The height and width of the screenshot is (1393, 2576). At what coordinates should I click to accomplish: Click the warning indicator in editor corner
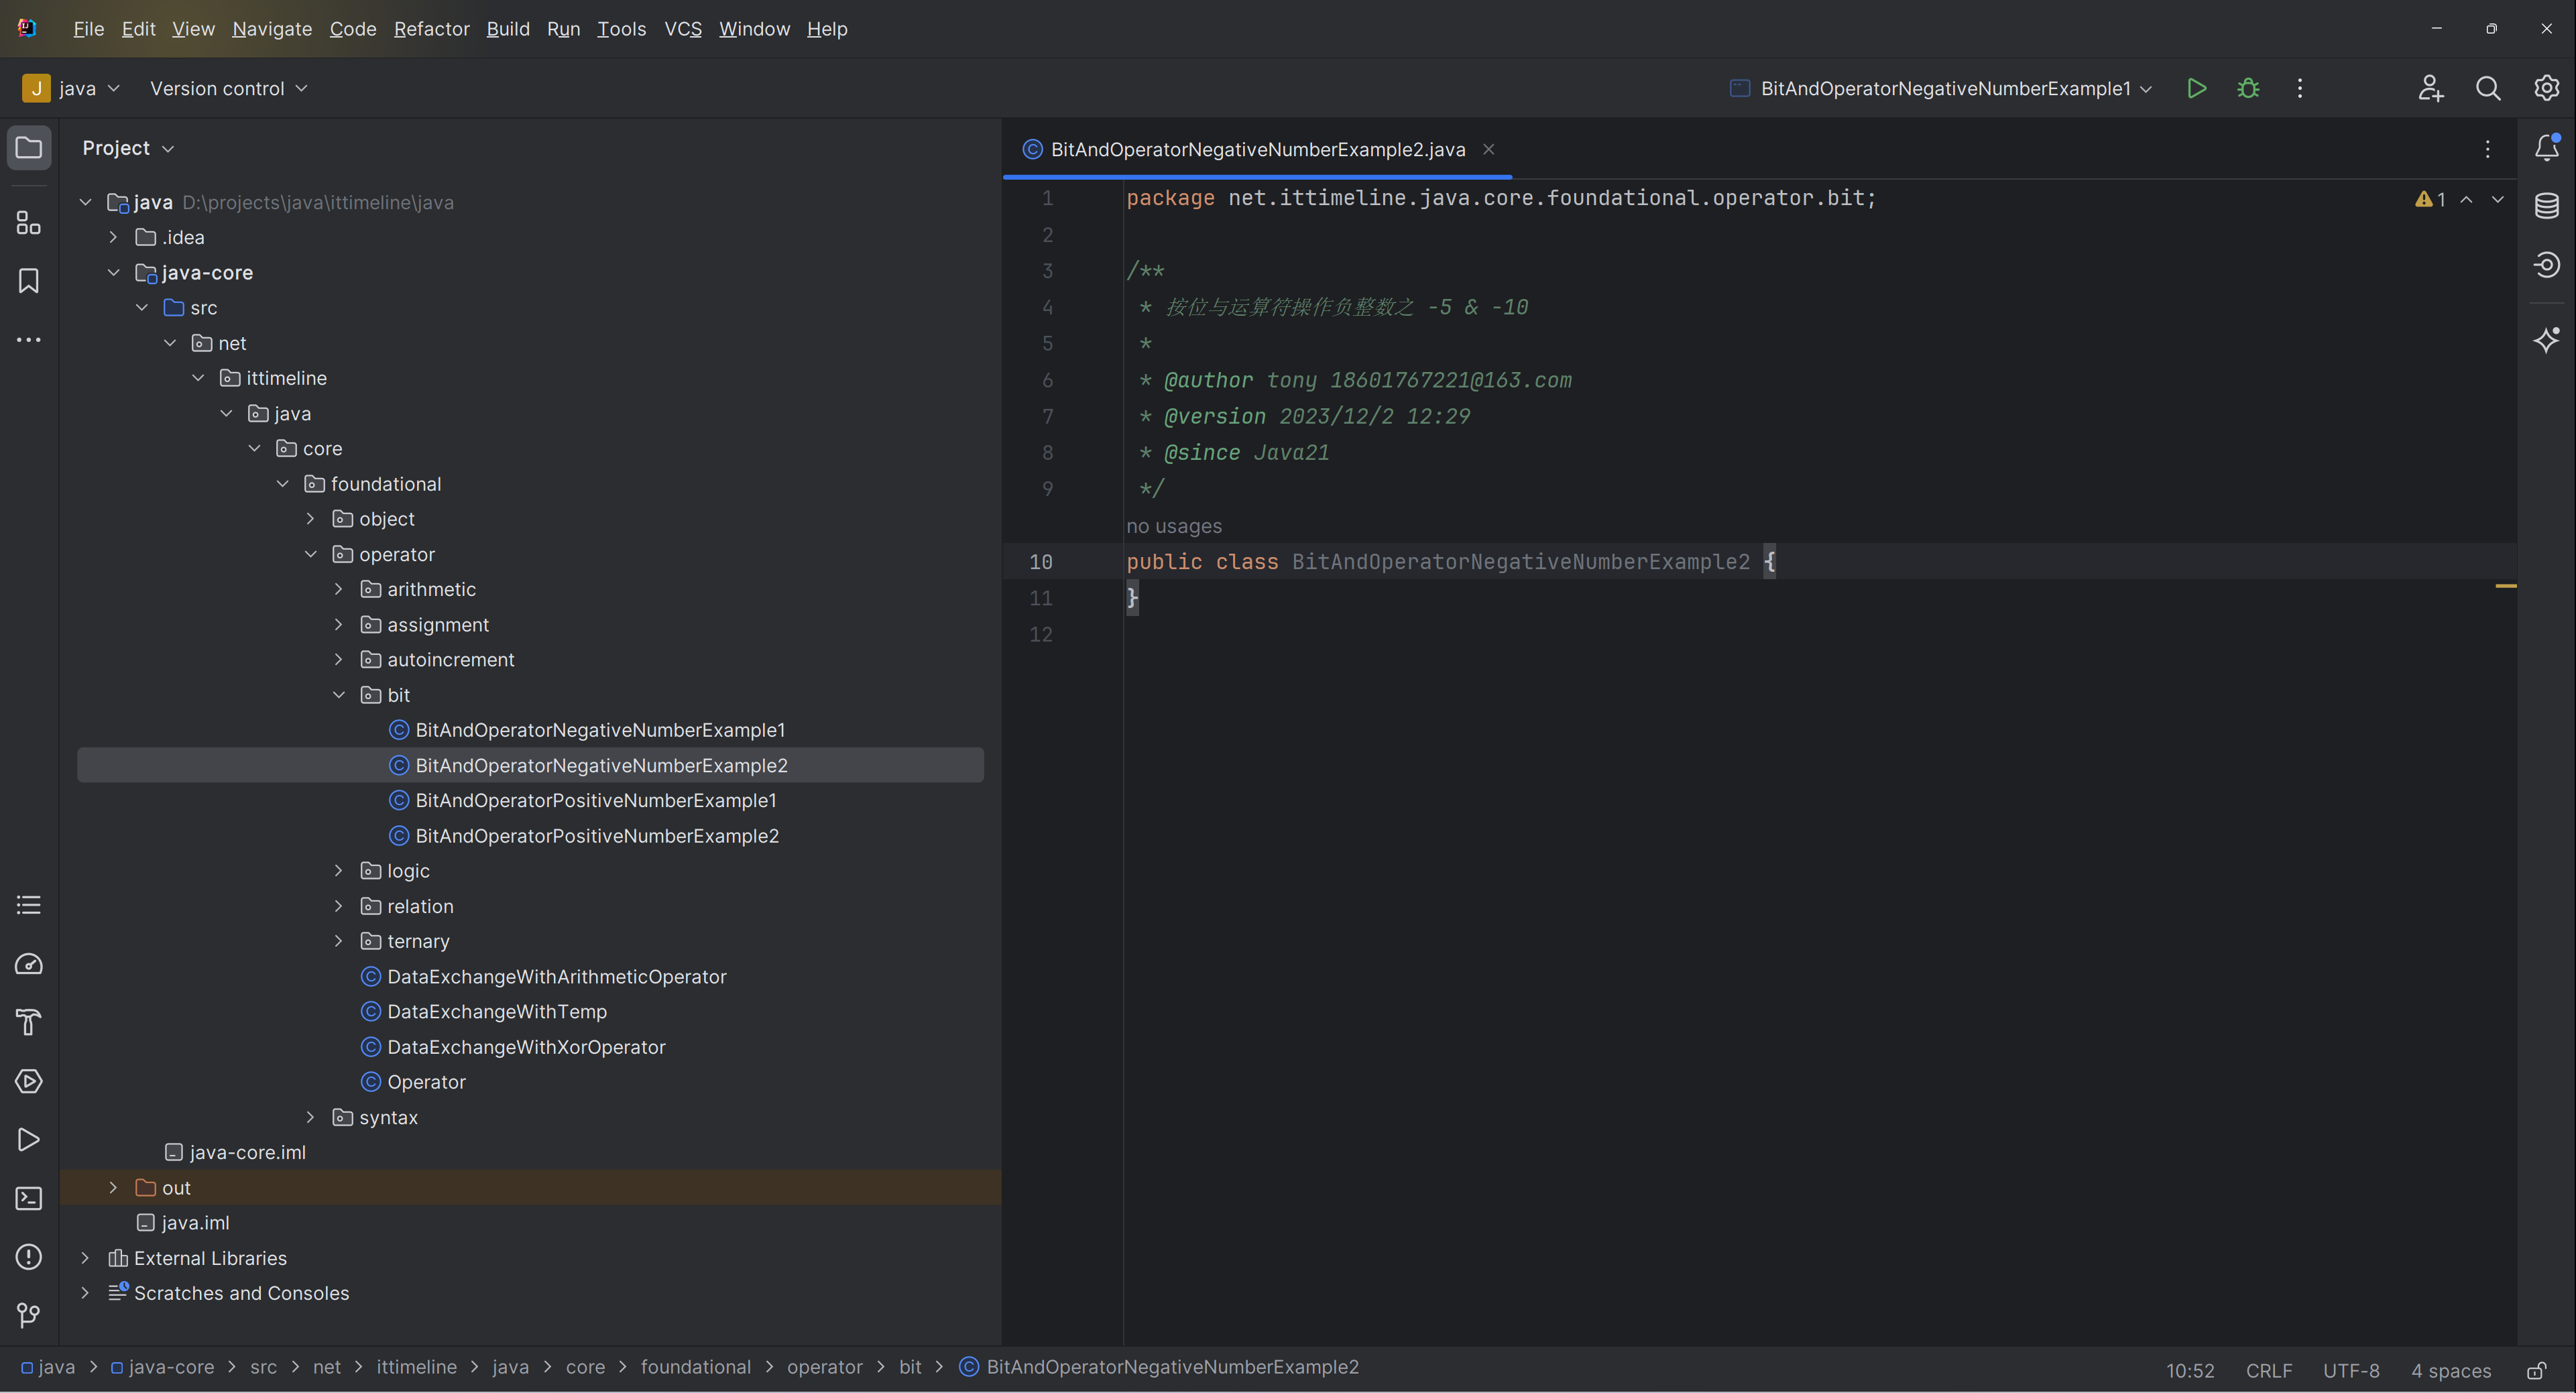point(2430,199)
